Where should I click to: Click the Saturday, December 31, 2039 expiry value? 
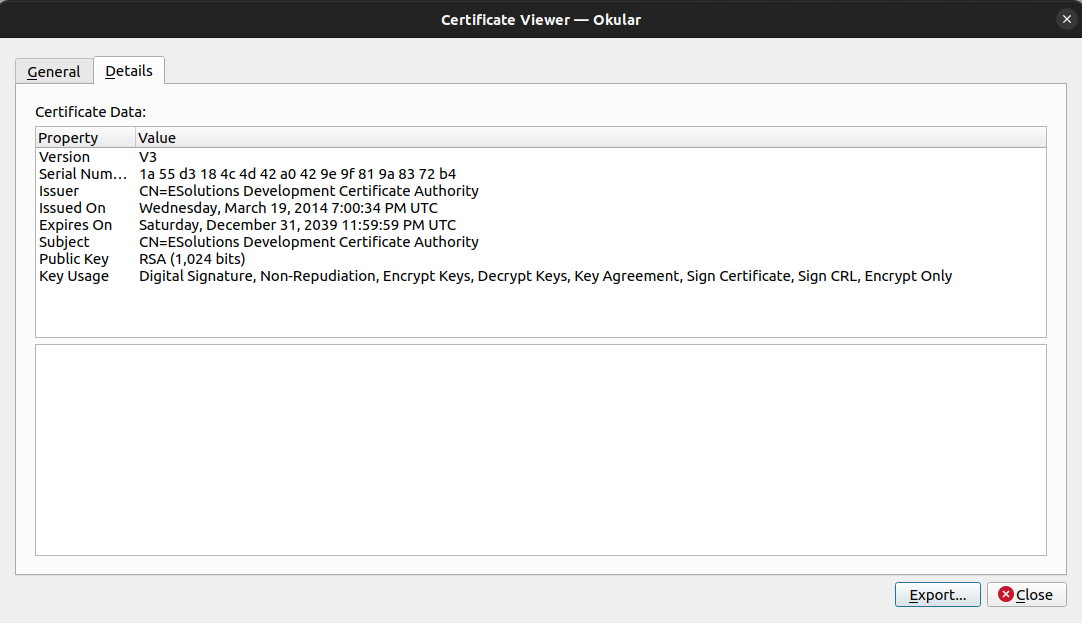(x=297, y=225)
